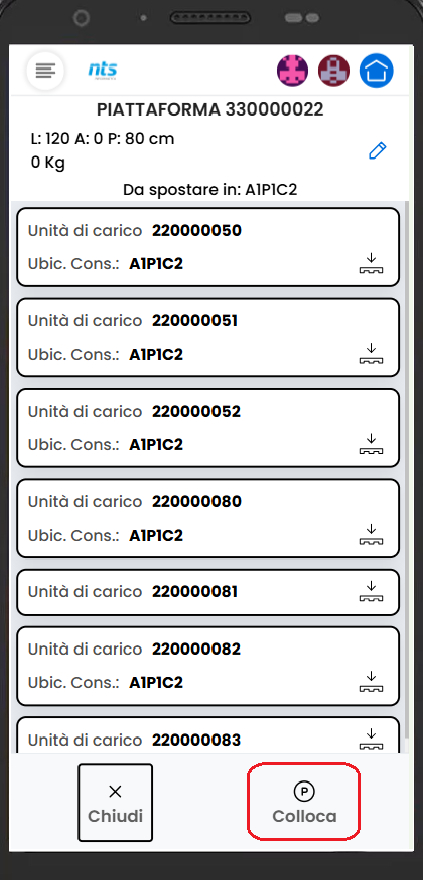The image size is (423, 880).
Task: Click unload icon for unit 220000082
Action: [371, 681]
